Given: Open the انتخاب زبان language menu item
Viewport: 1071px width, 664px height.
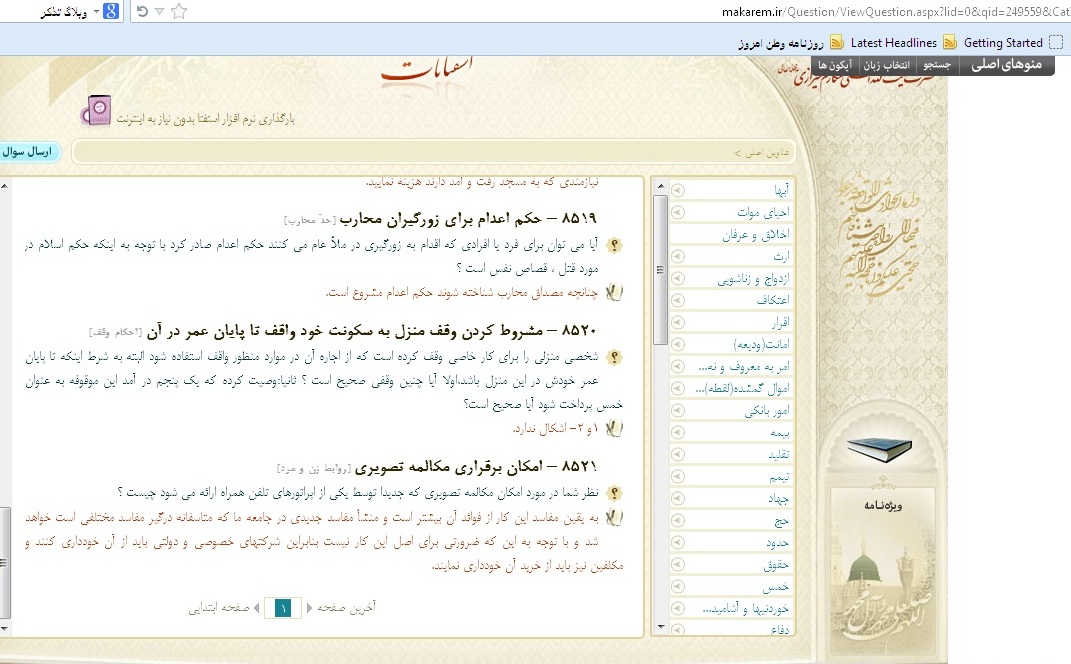Looking at the screenshot, I should 886,65.
